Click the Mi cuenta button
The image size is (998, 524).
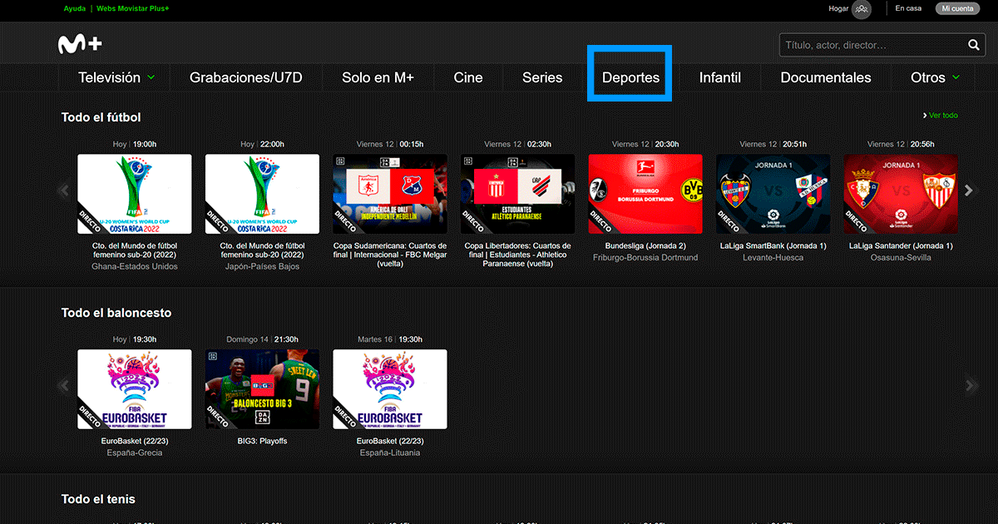point(957,9)
